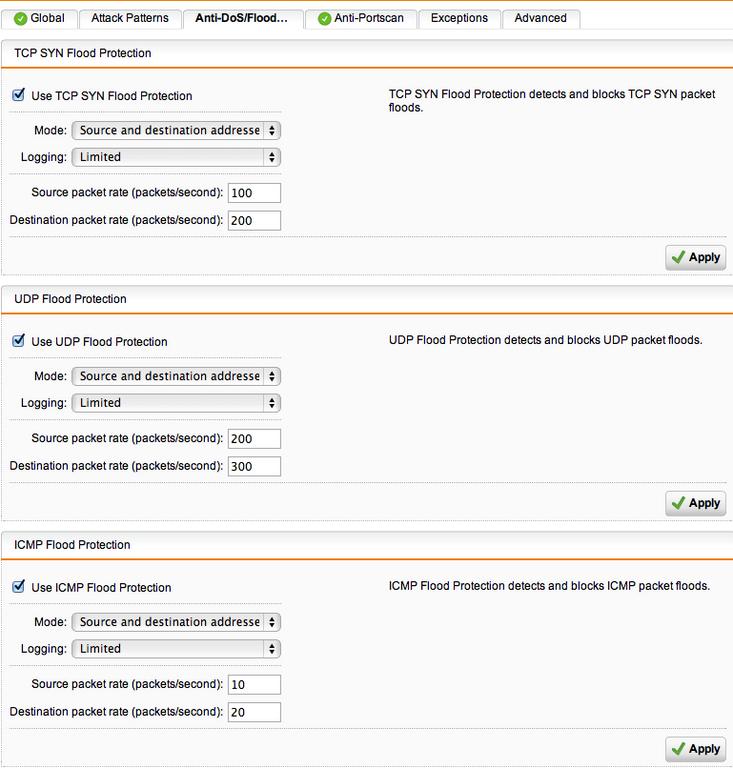Viewport: 733px width, 768px height.
Task: Click UDP destination packet rate field showing 300
Action: (254, 466)
